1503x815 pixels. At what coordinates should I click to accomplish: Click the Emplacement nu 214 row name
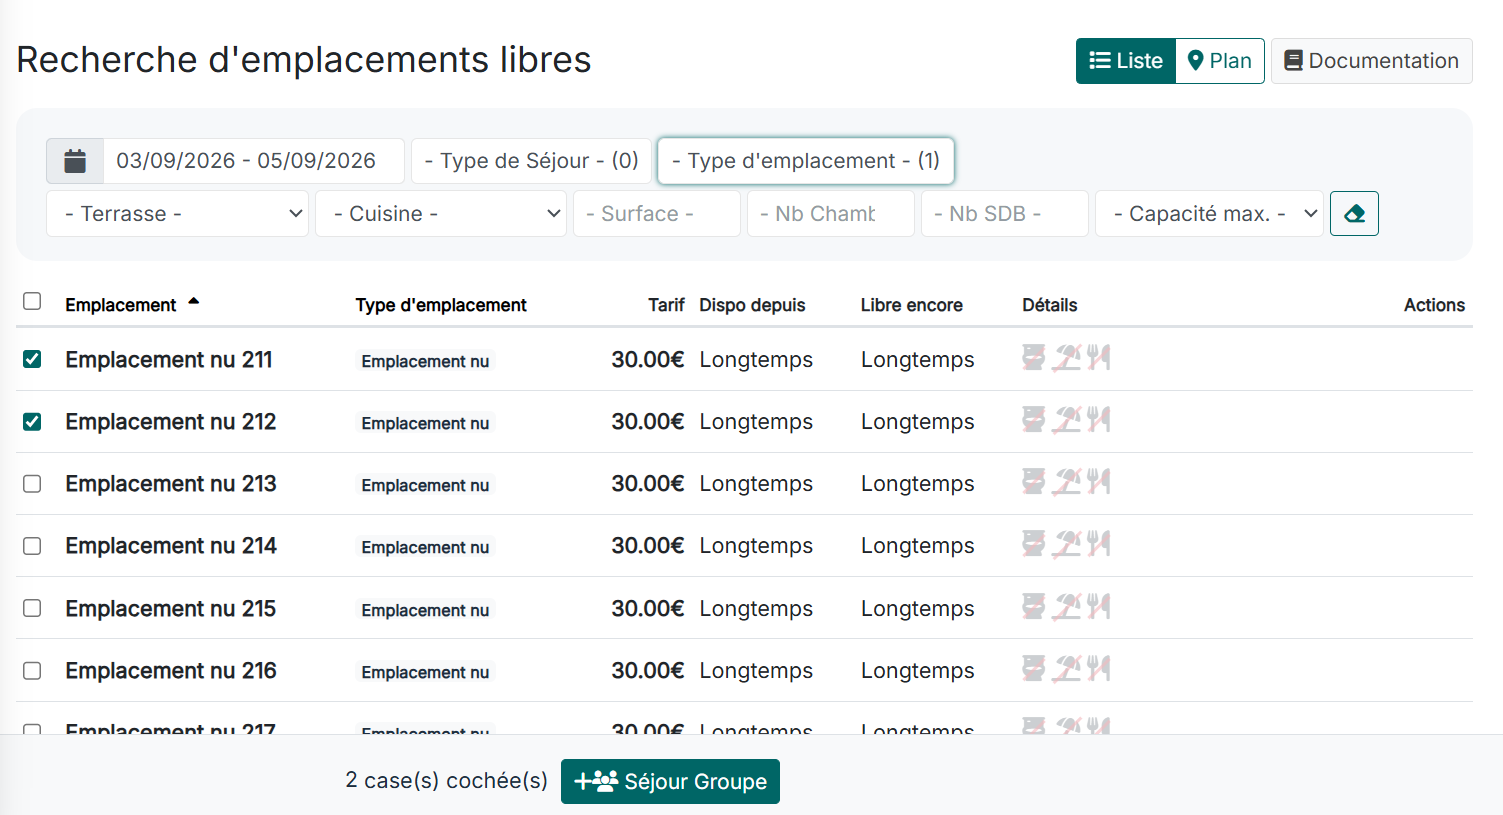(x=171, y=546)
